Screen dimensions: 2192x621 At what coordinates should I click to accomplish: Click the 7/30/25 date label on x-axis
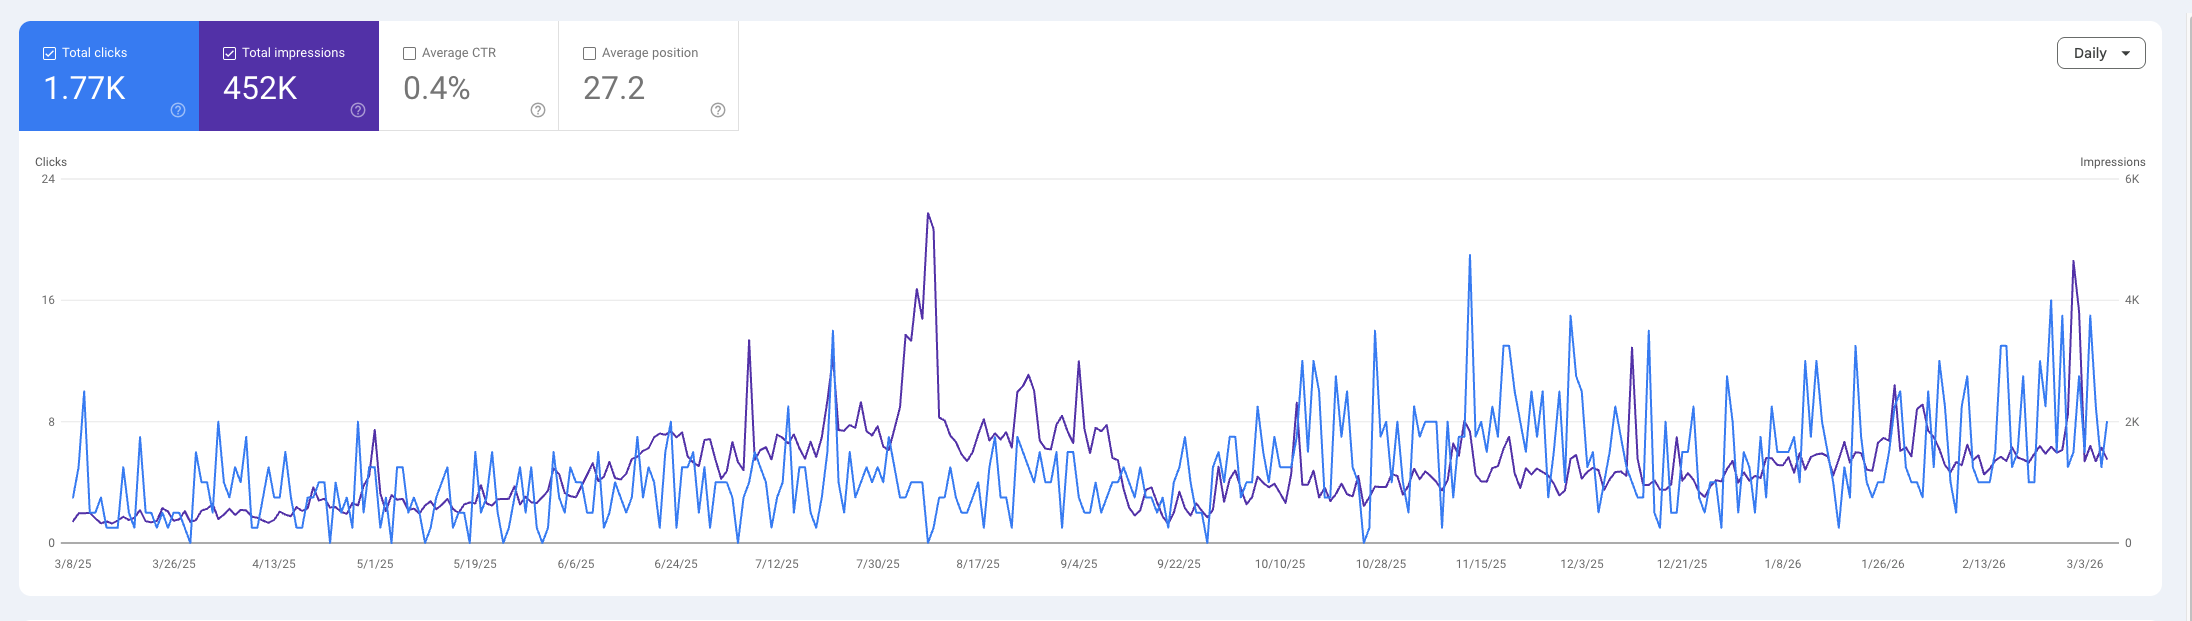(877, 564)
